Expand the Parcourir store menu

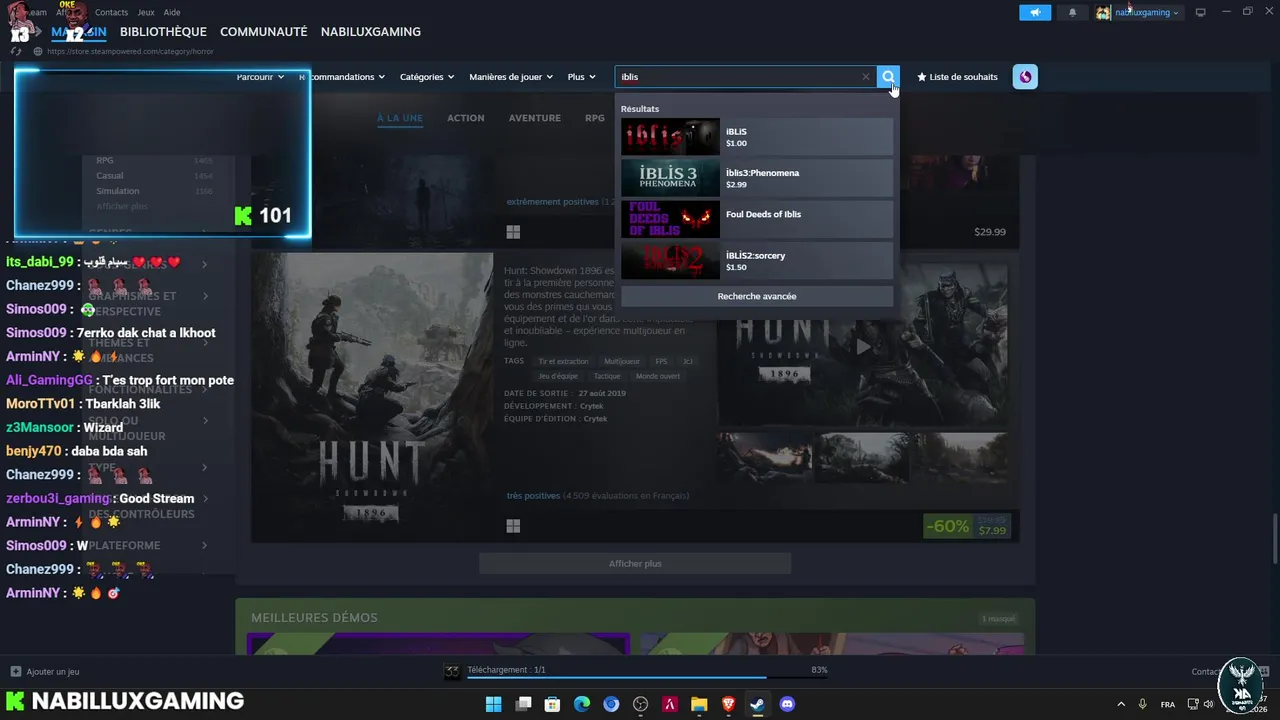[x=260, y=77]
